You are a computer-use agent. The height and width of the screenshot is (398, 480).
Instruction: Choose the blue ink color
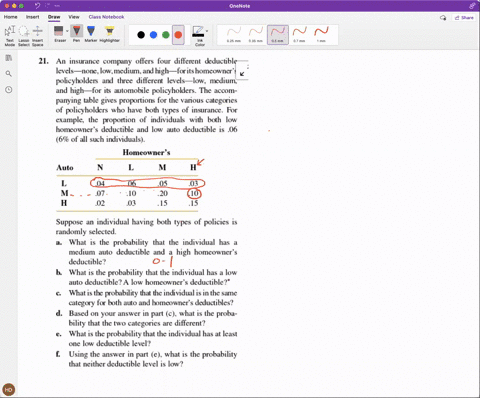153,35
